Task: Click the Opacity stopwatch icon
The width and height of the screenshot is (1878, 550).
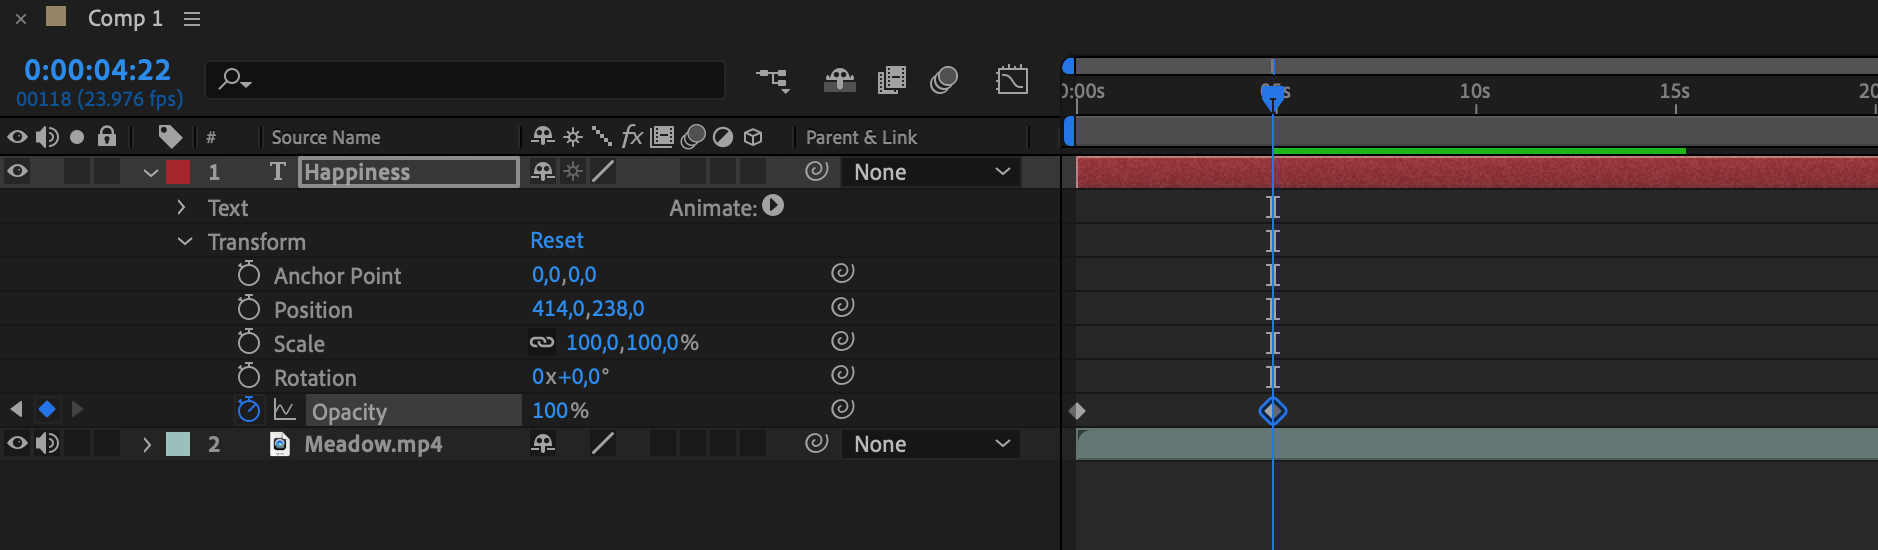Action: 248,410
